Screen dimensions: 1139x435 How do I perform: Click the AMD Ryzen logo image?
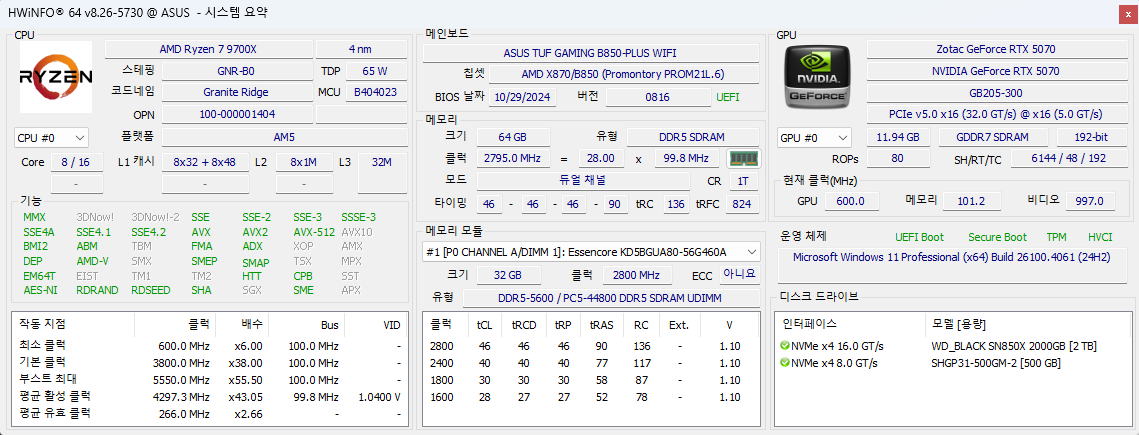pos(56,77)
